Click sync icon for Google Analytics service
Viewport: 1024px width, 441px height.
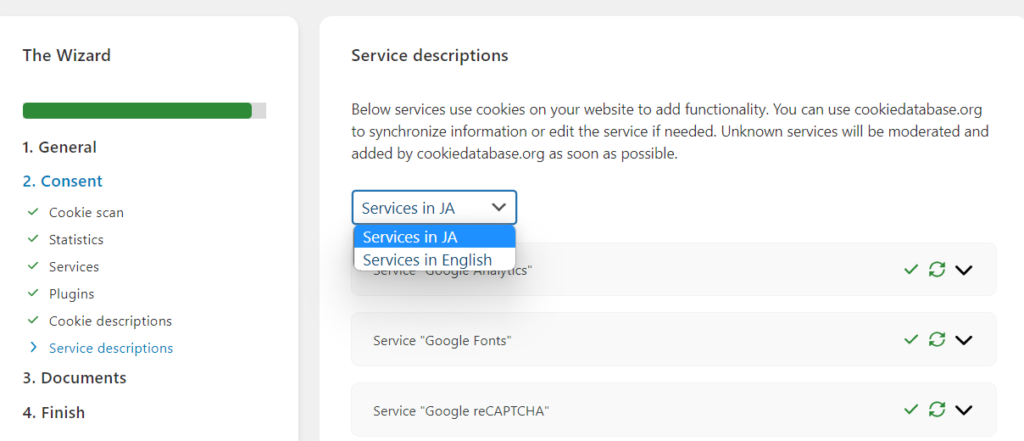click(x=937, y=269)
